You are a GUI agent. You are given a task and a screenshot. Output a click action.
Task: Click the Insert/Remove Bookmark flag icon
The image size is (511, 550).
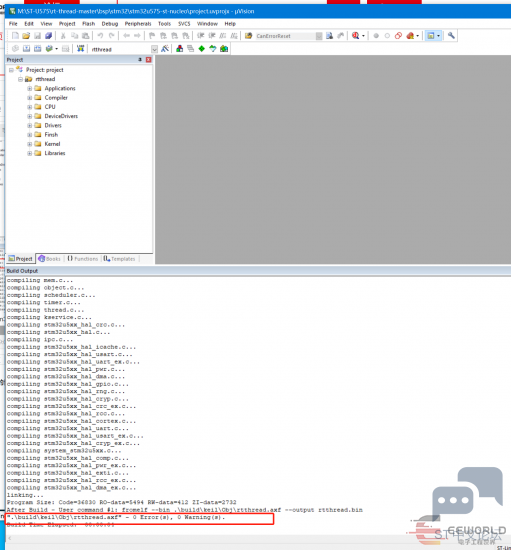[x=152, y=36]
